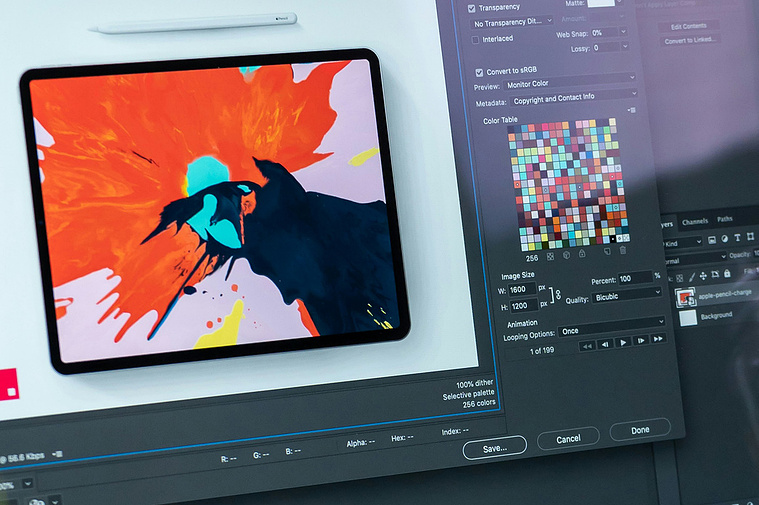Click the 'Selective palette' info text
The height and width of the screenshot is (505, 759).
coord(469,395)
